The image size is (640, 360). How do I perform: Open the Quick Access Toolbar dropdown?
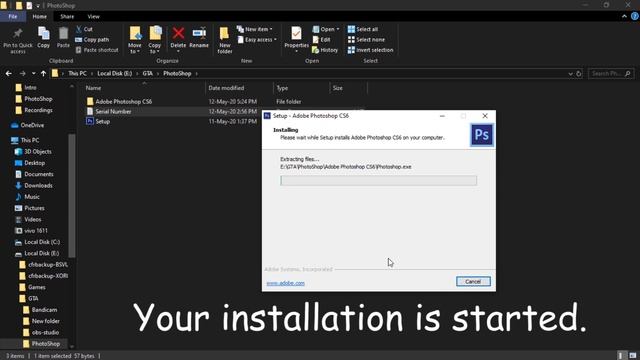[x=38, y=6]
